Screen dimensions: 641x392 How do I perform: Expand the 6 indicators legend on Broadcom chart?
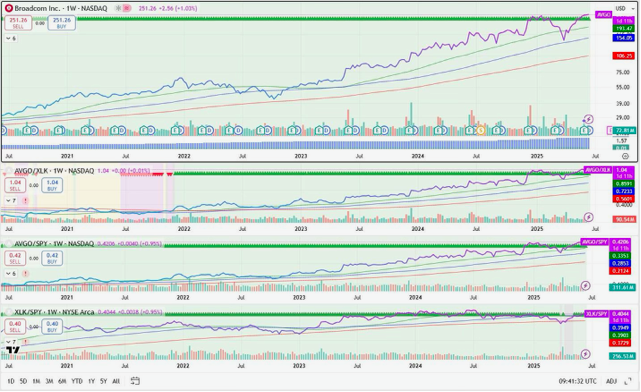click(11, 38)
